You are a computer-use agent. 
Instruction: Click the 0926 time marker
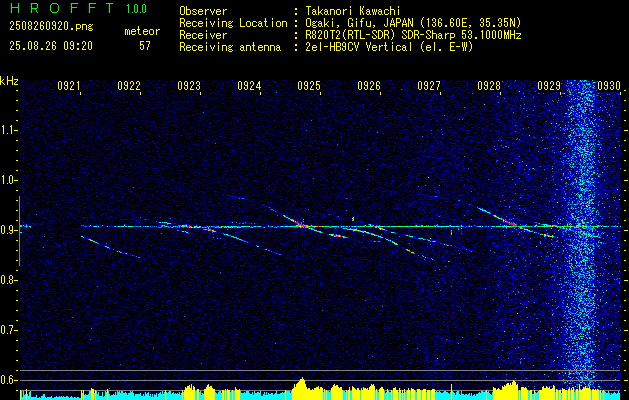tap(369, 85)
